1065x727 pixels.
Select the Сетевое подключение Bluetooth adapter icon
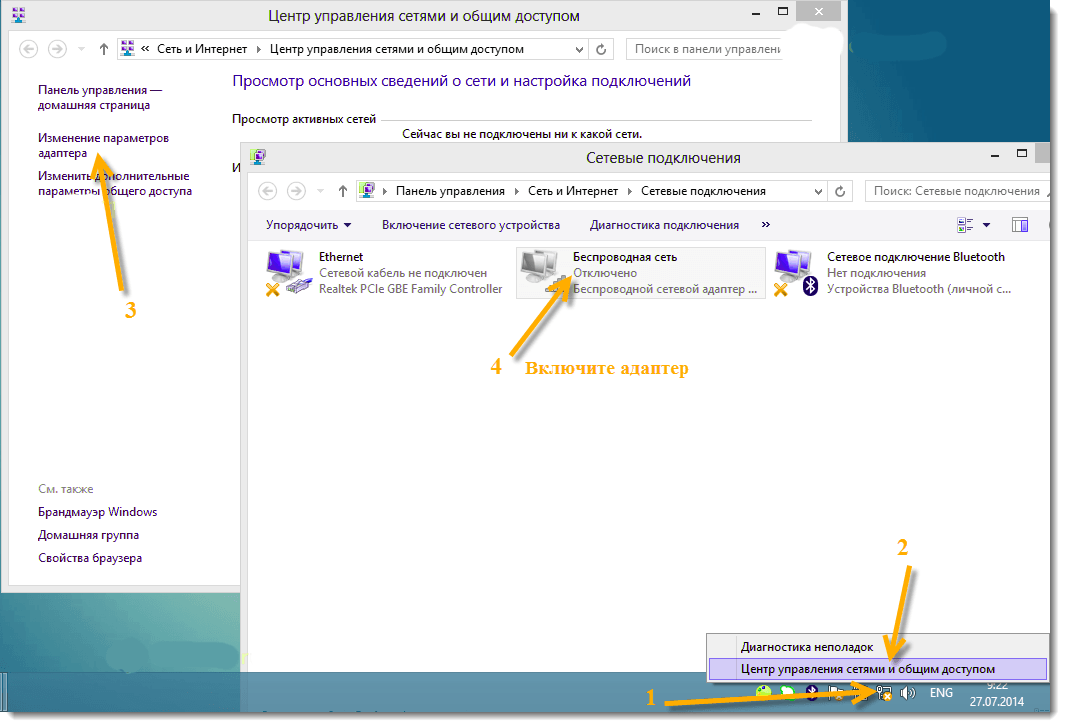coord(797,273)
